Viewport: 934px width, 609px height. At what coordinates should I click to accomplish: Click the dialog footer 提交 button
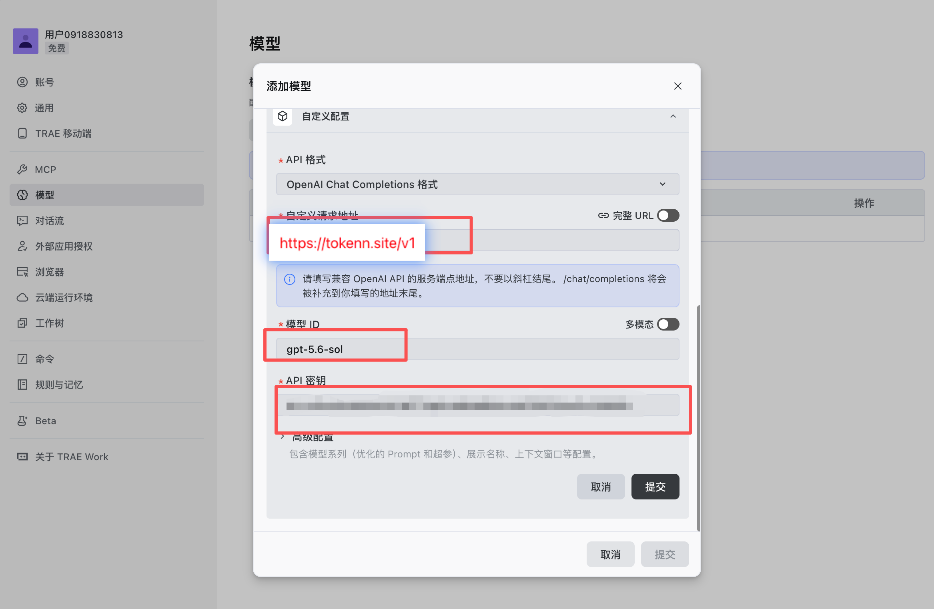[x=665, y=554]
